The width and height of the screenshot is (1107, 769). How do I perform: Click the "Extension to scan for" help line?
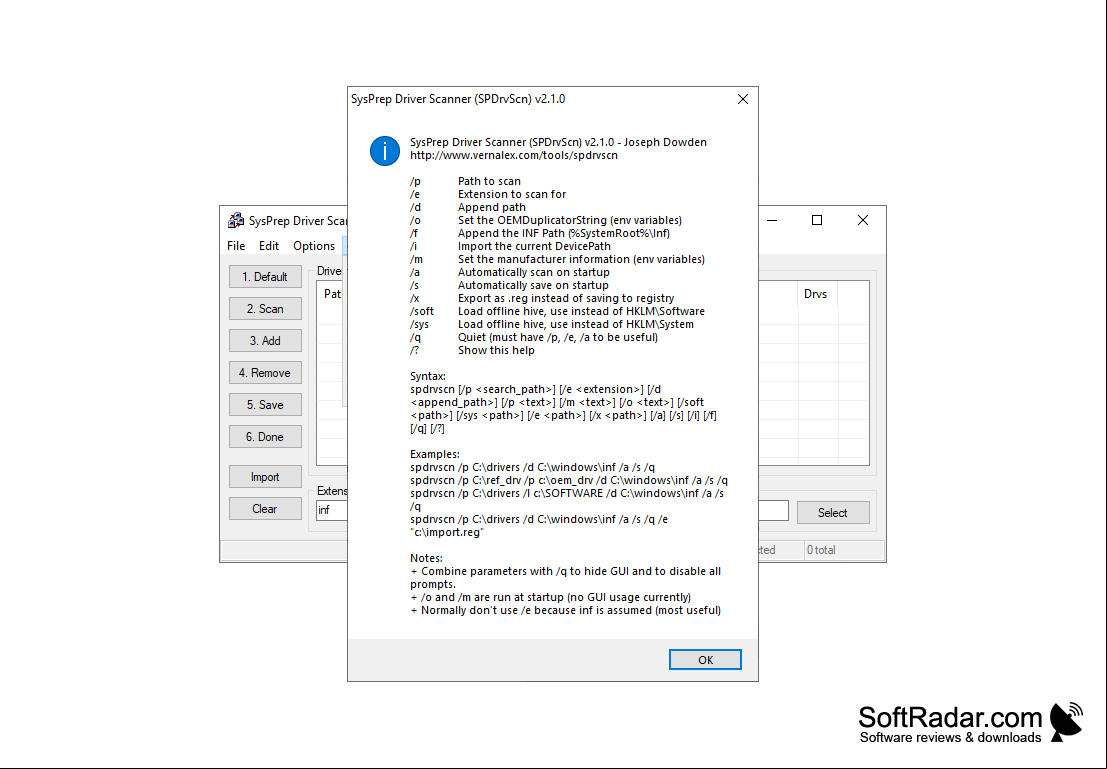point(512,194)
